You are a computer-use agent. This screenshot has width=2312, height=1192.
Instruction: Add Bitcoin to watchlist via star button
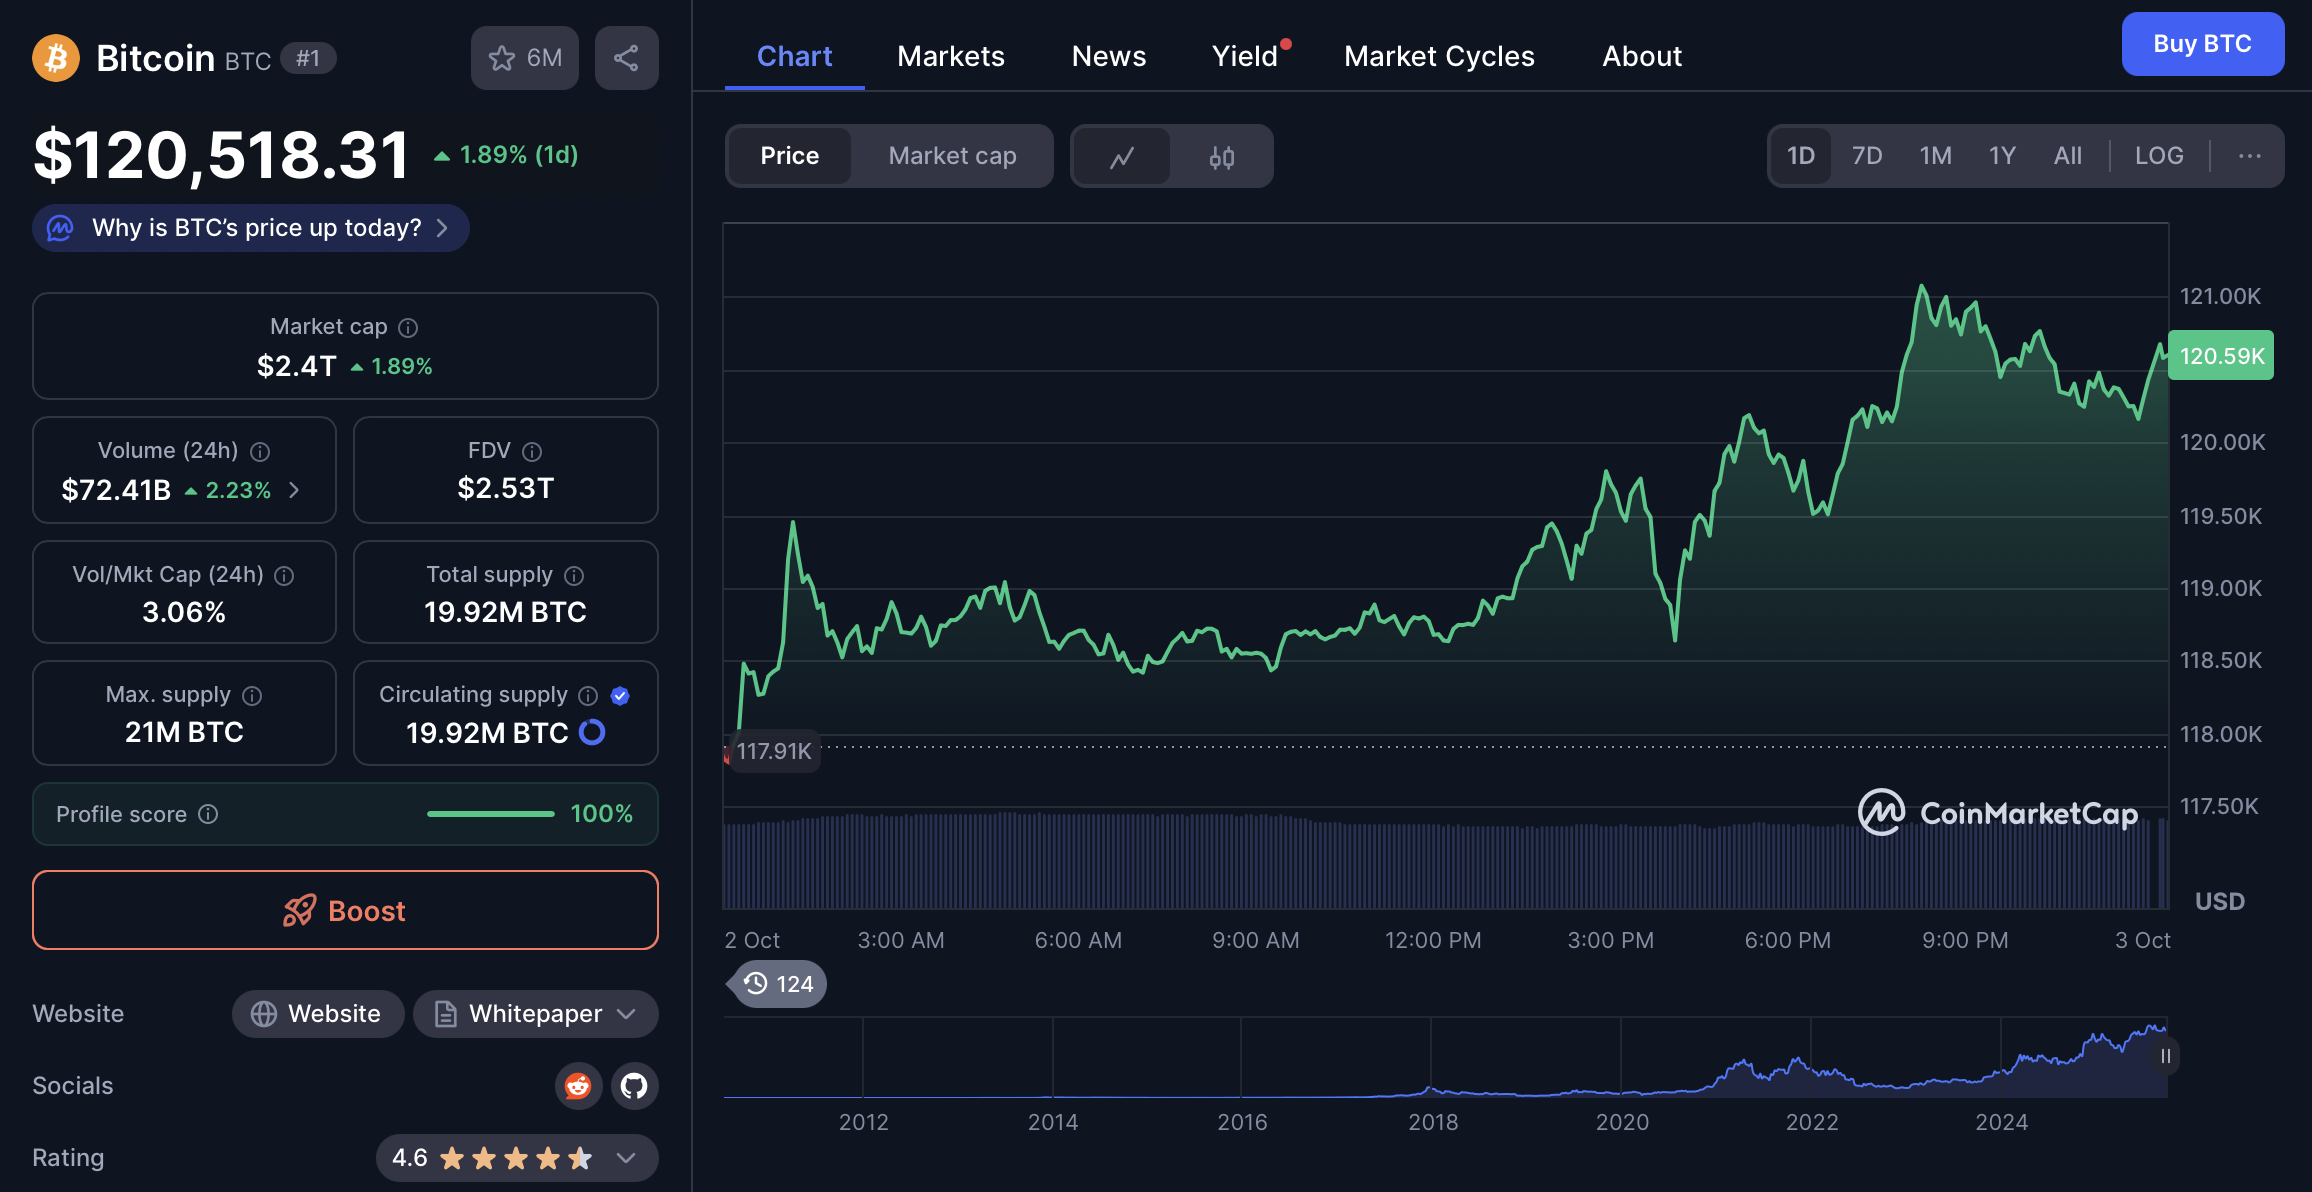click(524, 58)
